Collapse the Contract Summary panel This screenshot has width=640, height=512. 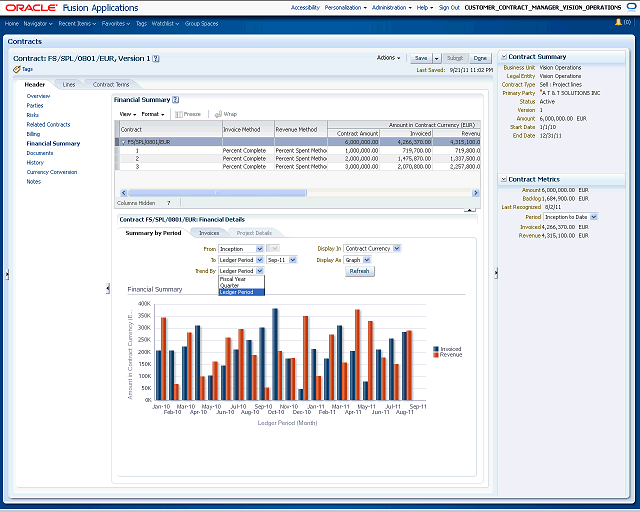(x=504, y=57)
